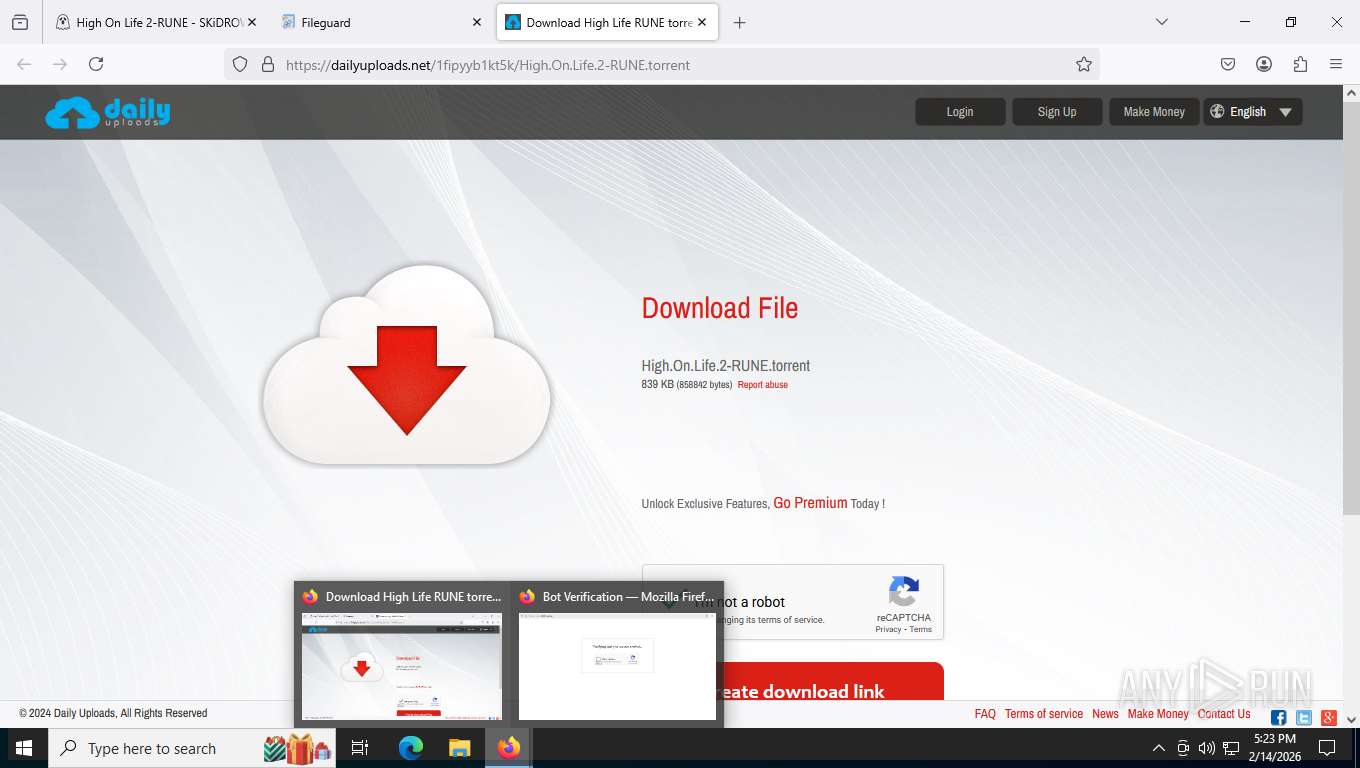
Task: Show hidden system tray icons
Action: (1159, 748)
